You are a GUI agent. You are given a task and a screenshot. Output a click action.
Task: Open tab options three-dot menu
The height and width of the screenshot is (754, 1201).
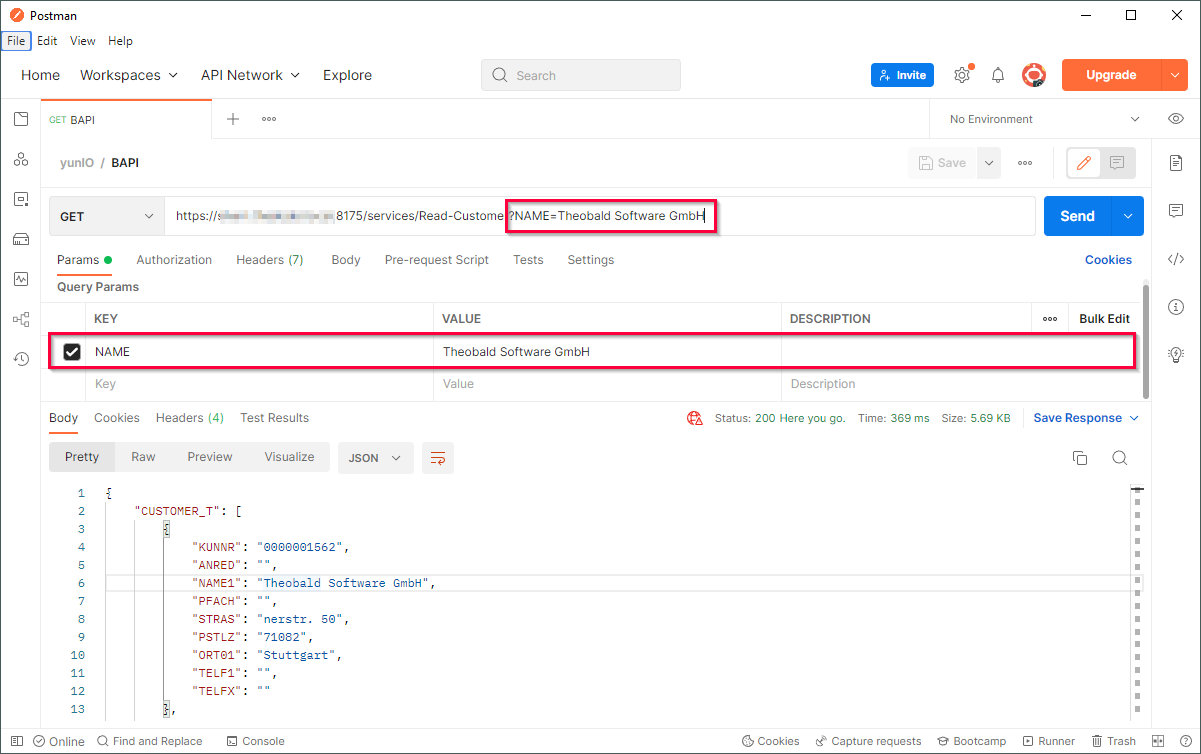[x=269, y=119]
